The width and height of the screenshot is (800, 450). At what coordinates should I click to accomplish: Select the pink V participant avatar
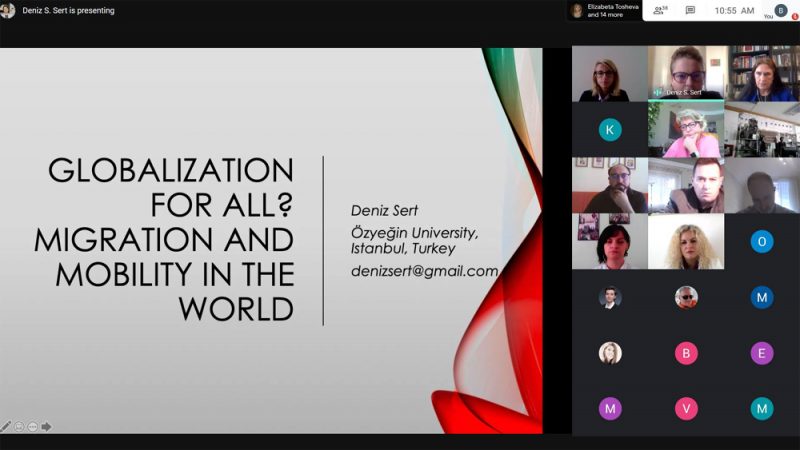pos(686,409)
